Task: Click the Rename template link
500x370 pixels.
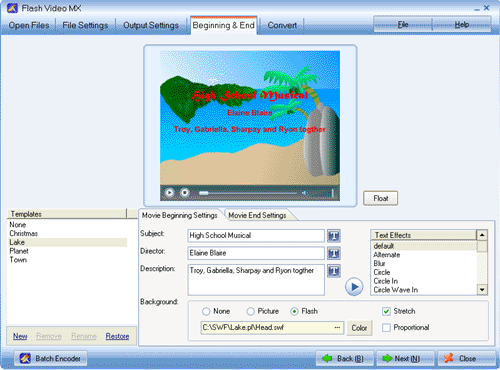Action: pyautogui.click(x=84, y=336)
